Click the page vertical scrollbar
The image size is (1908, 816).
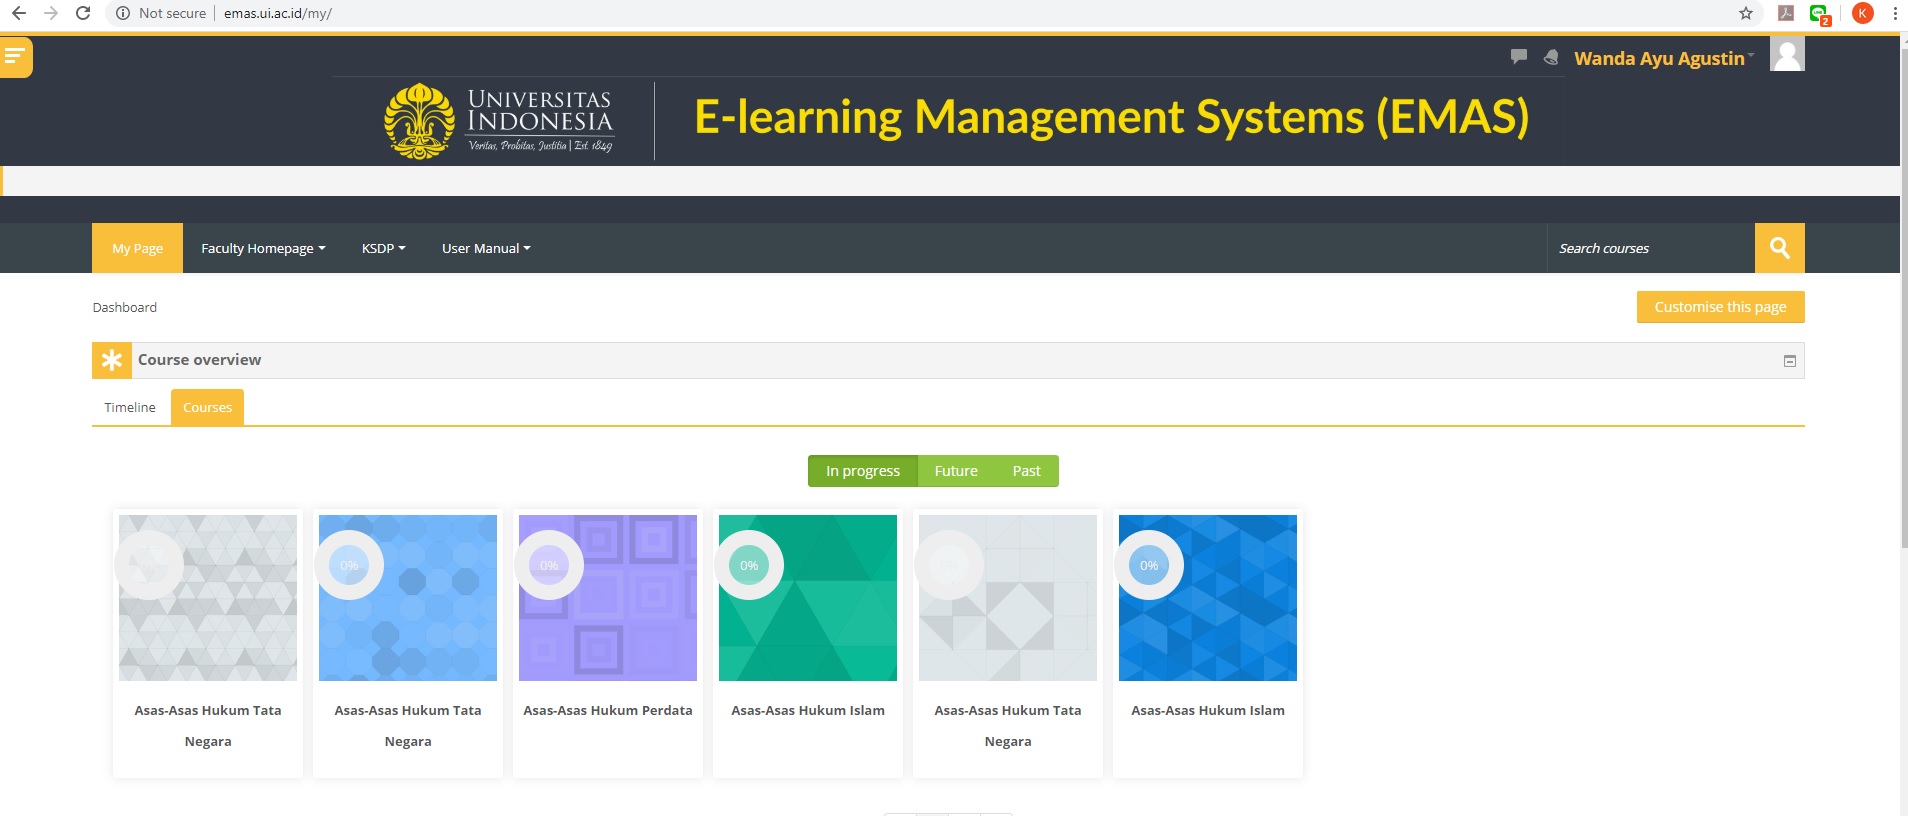(x=1903, y=300)
